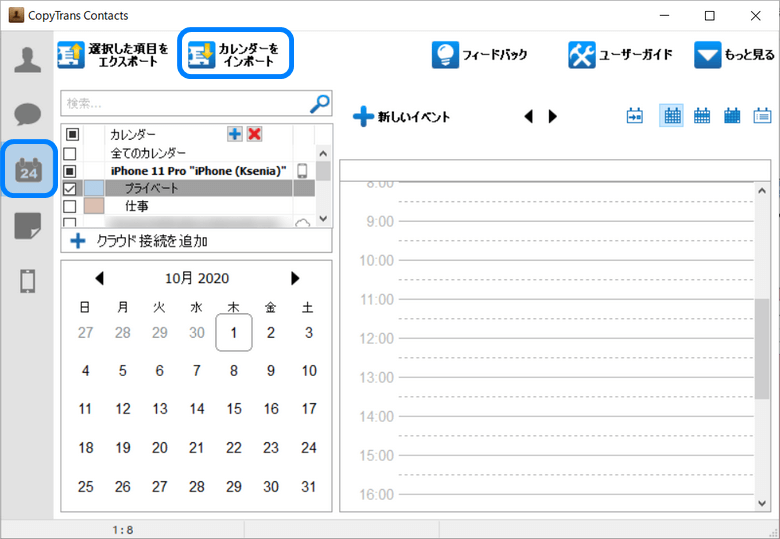Image resolution: width=780 pixels, height=539 pixels.
Task: Open the Notes sidebar section
Action: [27, 226]
